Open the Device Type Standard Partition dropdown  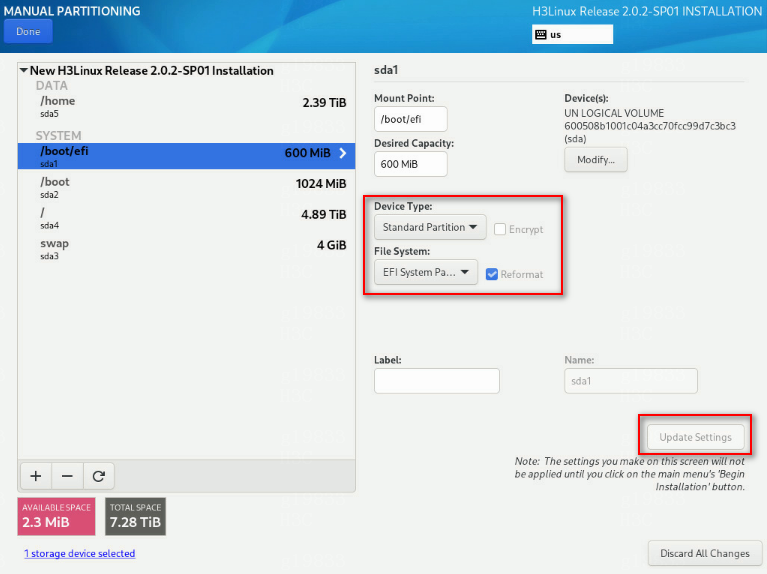[x=430, y=227]
